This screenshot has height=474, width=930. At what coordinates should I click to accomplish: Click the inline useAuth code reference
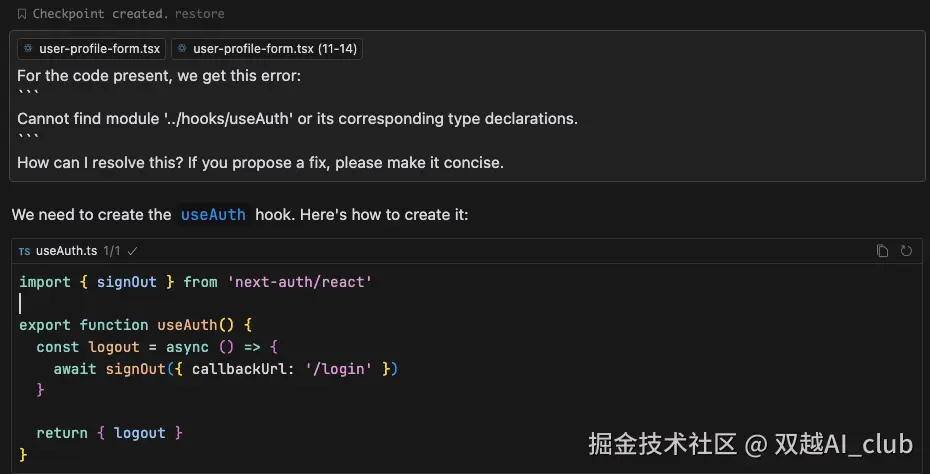click(212, 214)
